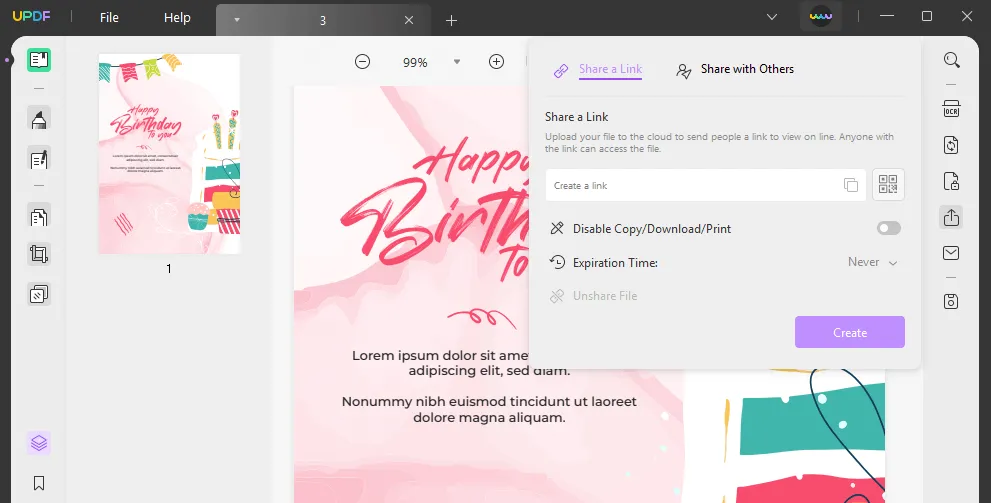This screenshot has width=991, height=503.
Task: Expand the Expiration Time Never dropdown
Action: click(873, 262)
